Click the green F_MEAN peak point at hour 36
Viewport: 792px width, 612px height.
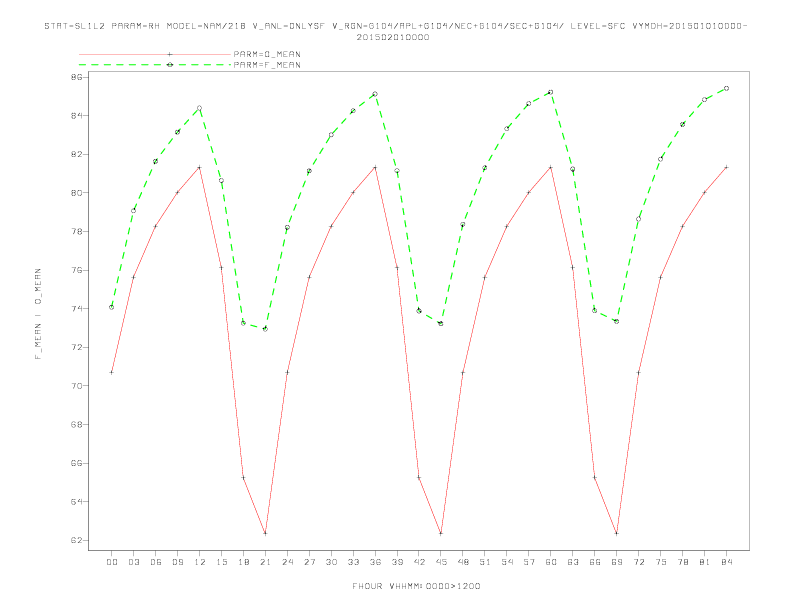tap(375, 94)
